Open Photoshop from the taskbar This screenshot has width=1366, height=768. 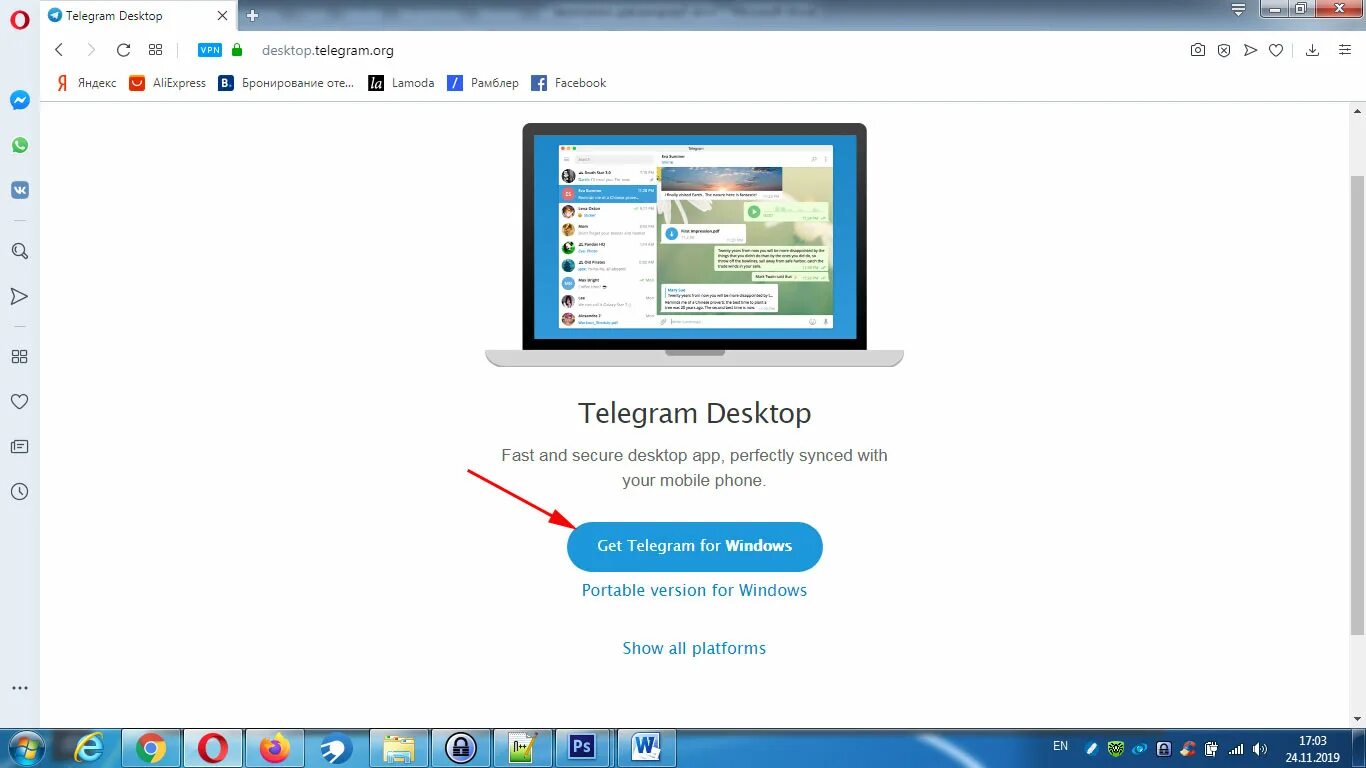coord(582,747)
